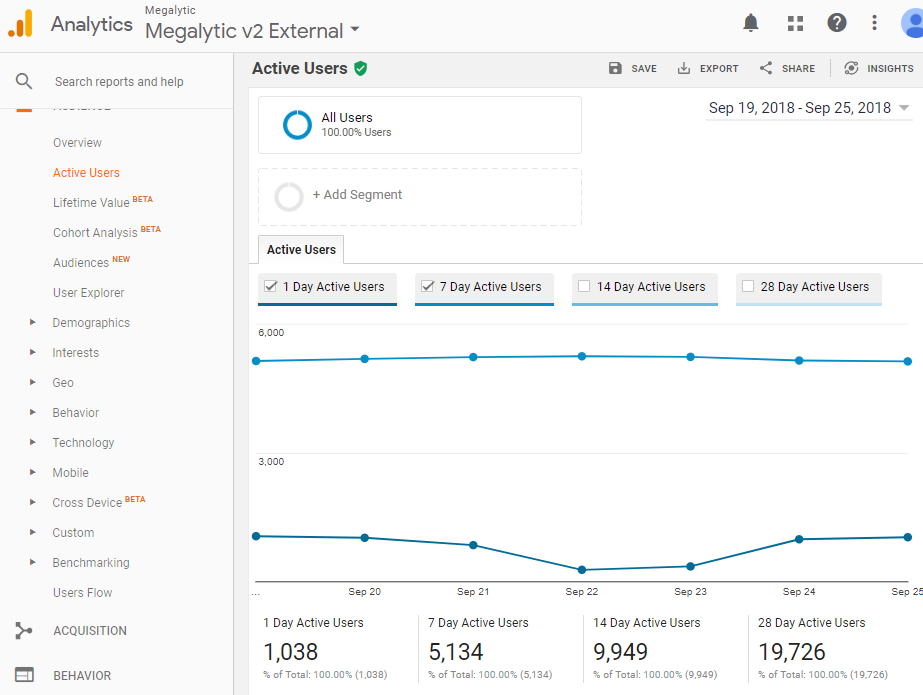This screenshot has width=923, height=695.
Task: Open Cohort Analysis report
Action: [95, 233]
